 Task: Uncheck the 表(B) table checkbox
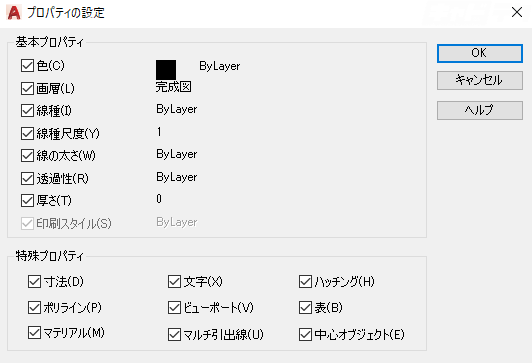click(x=305, y=307)
